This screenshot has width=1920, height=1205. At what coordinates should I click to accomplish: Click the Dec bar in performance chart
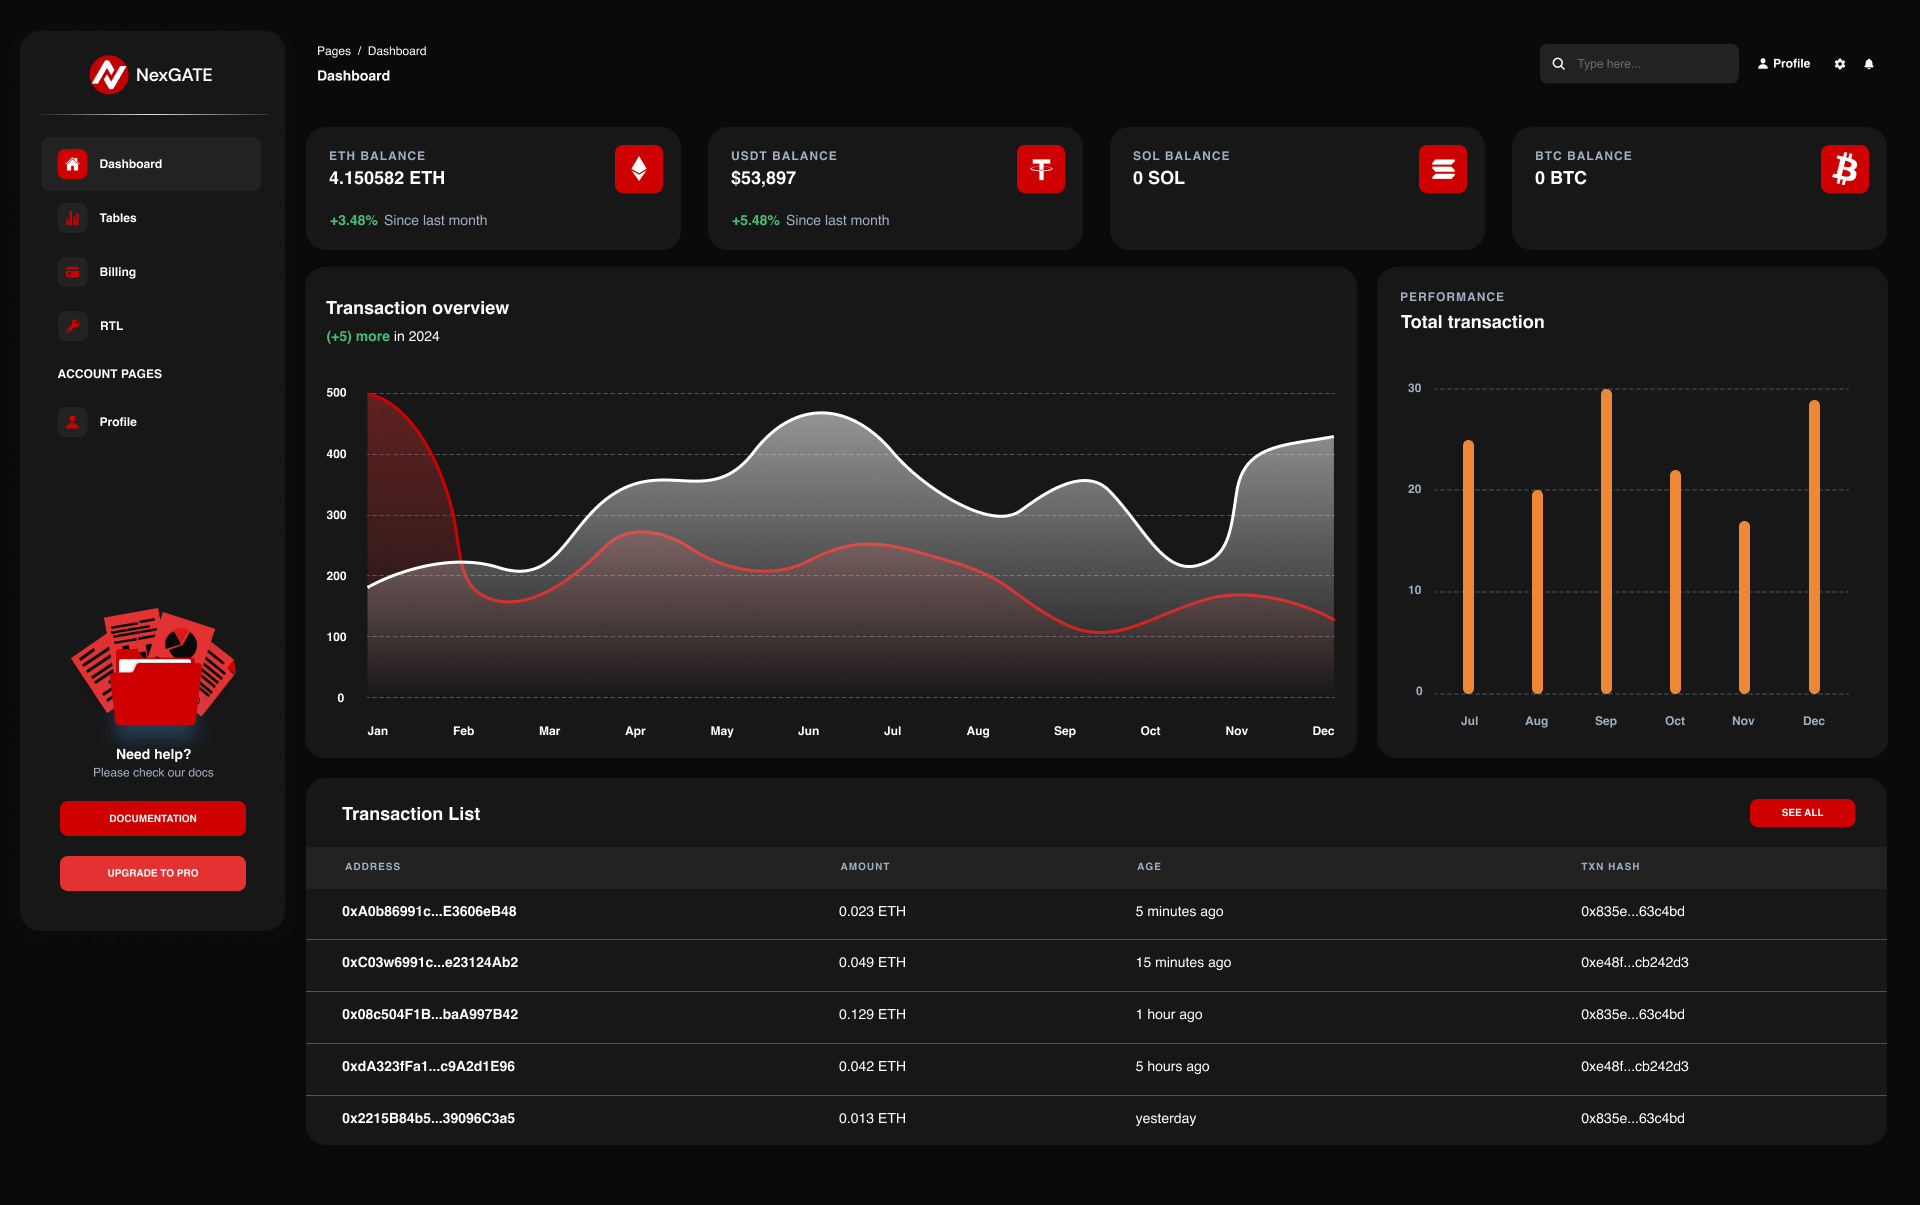click(x=1814, y=546)
